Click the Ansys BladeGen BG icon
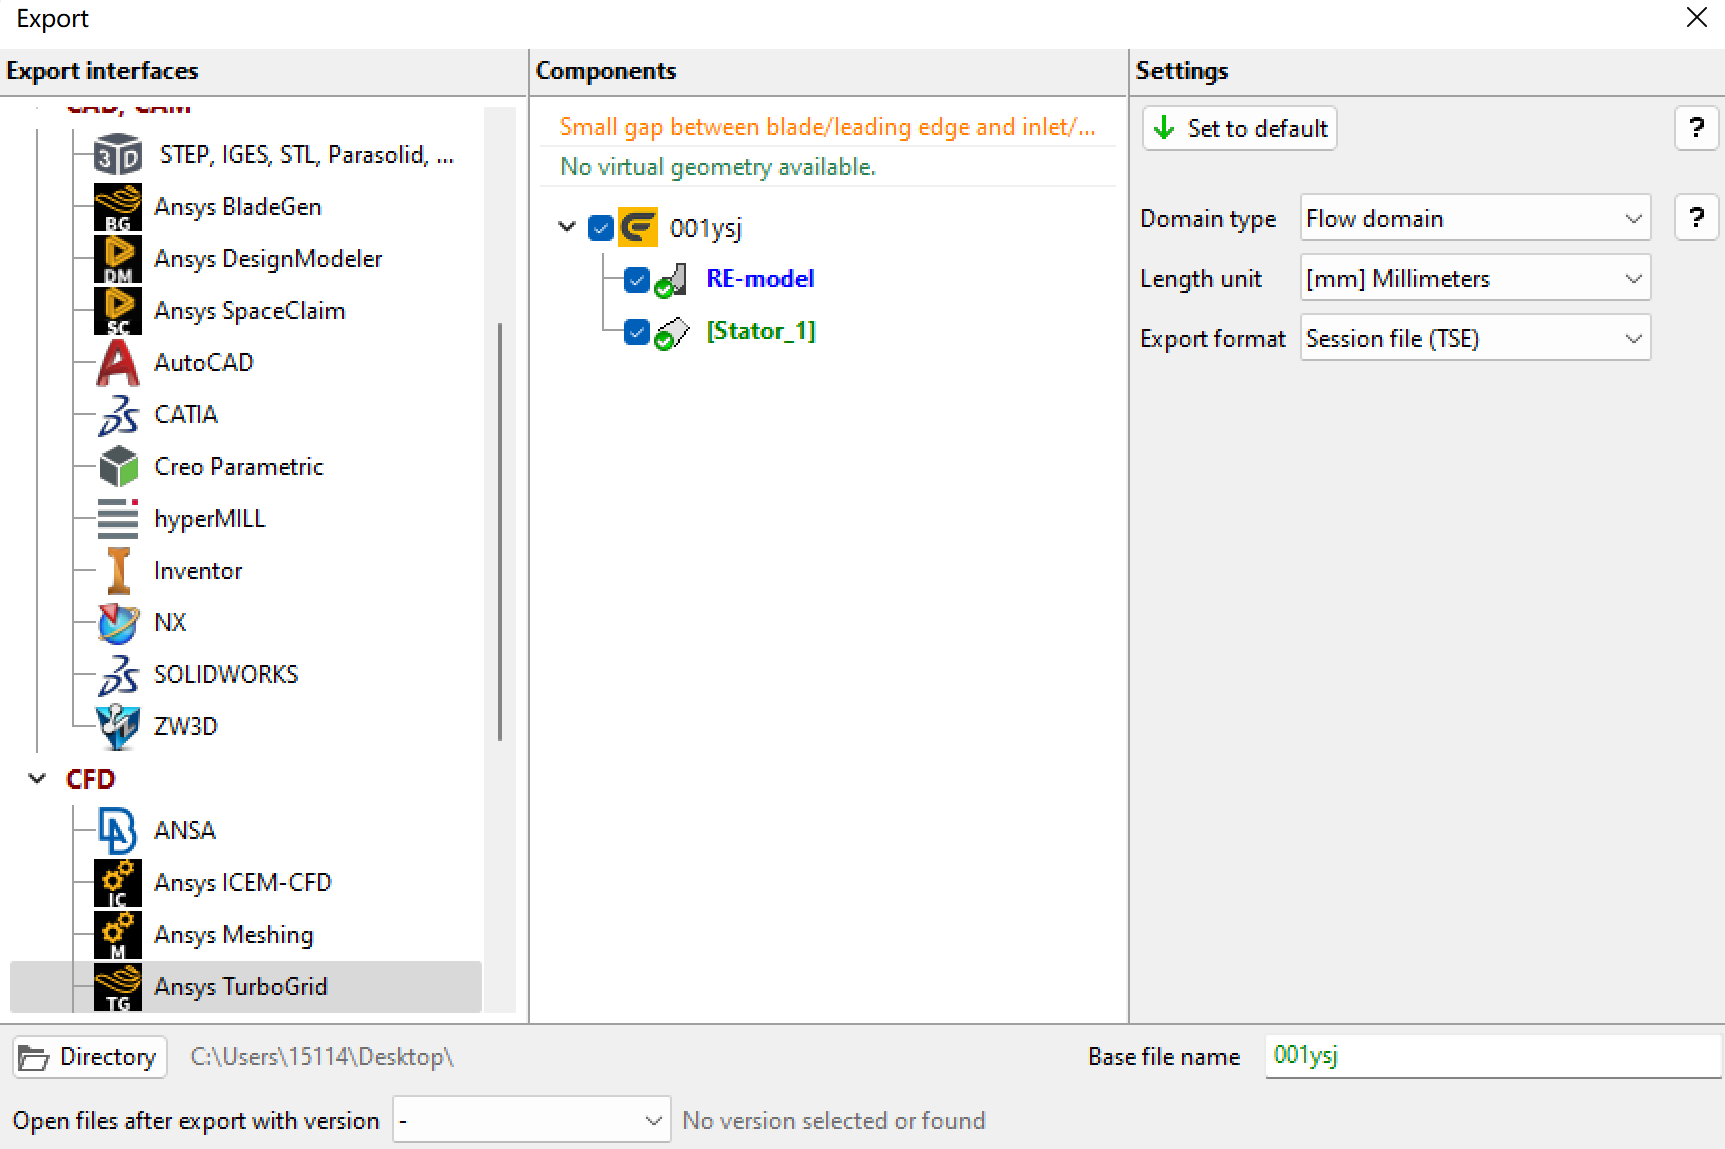Image resolution: width=1725 pixels, height=1149 pixels. point(118,208)
